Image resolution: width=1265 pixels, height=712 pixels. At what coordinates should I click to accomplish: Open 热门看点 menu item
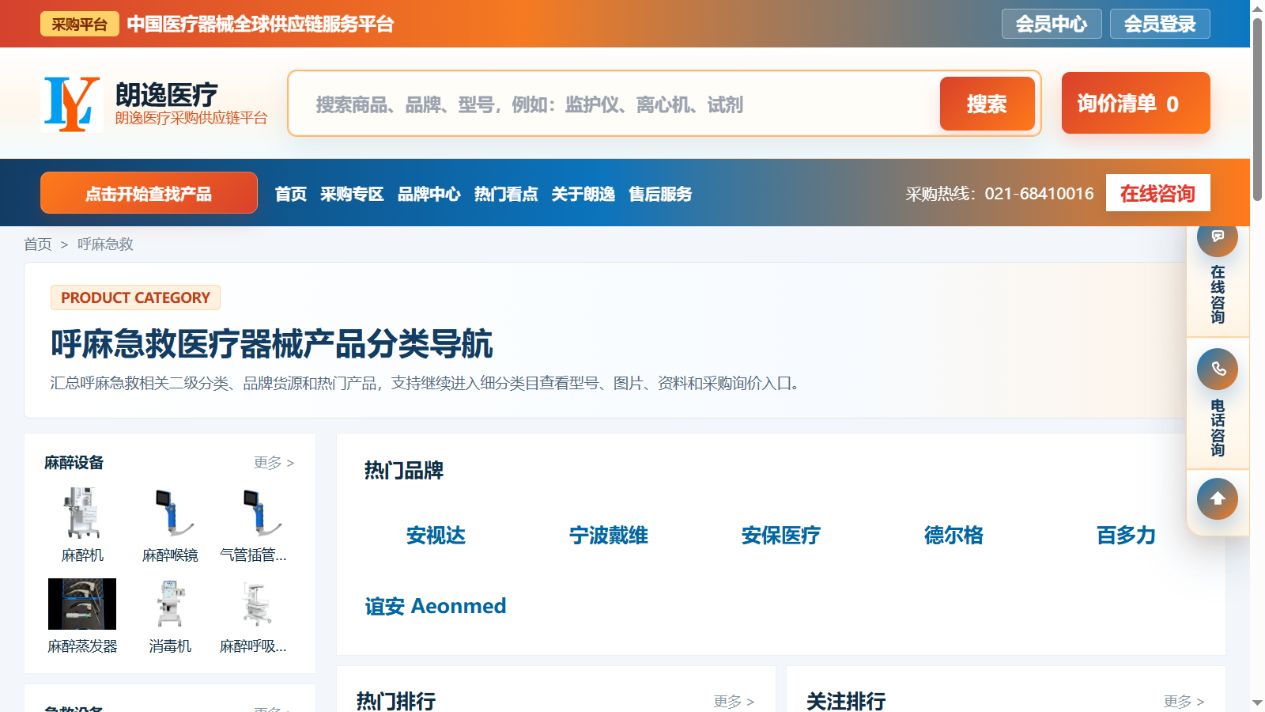[506, 194]
